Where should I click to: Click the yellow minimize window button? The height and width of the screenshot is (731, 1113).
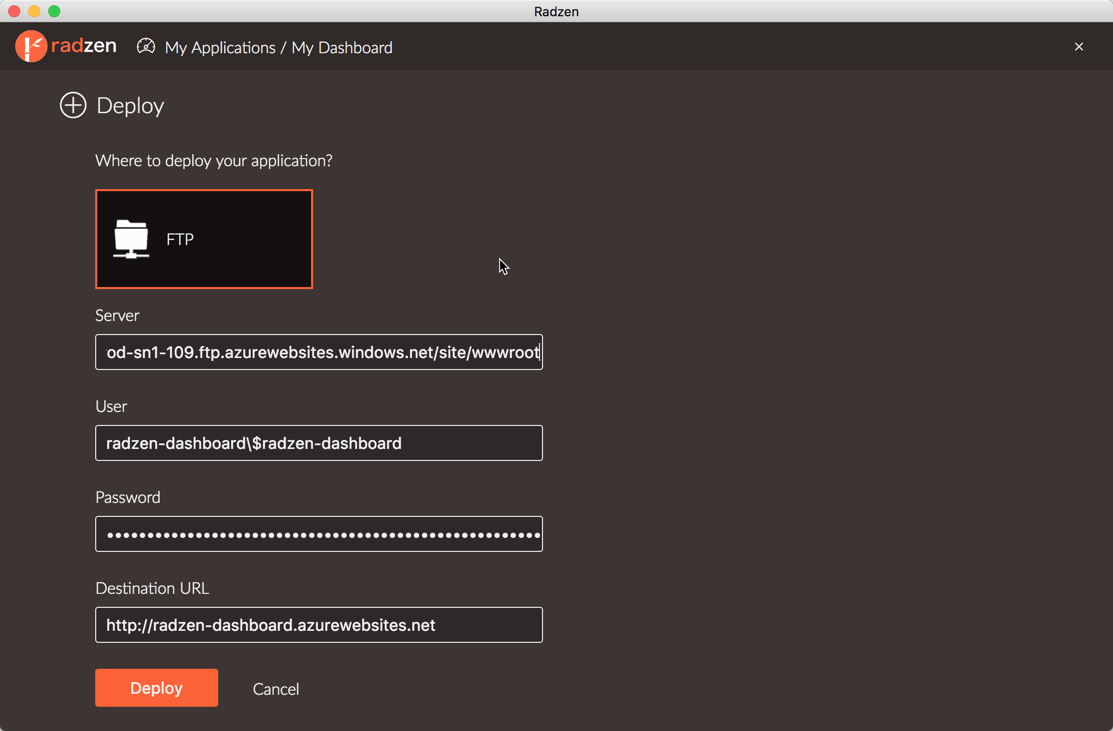pyautogui.click(x=34, y=11)
